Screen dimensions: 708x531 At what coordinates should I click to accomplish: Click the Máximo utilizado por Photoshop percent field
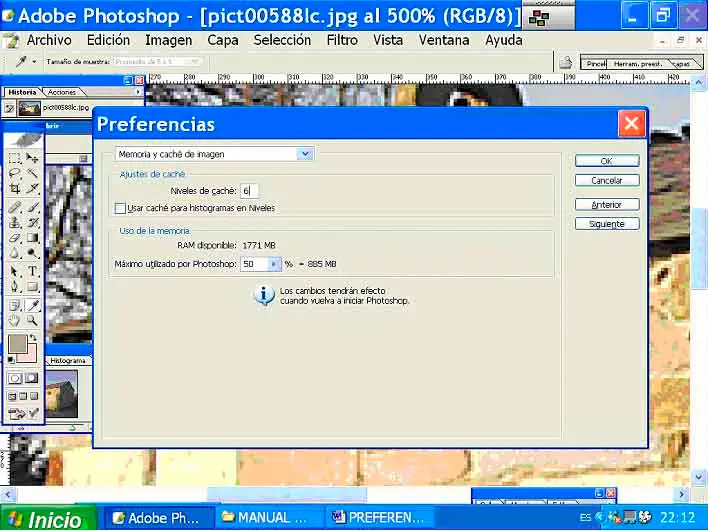255,264
